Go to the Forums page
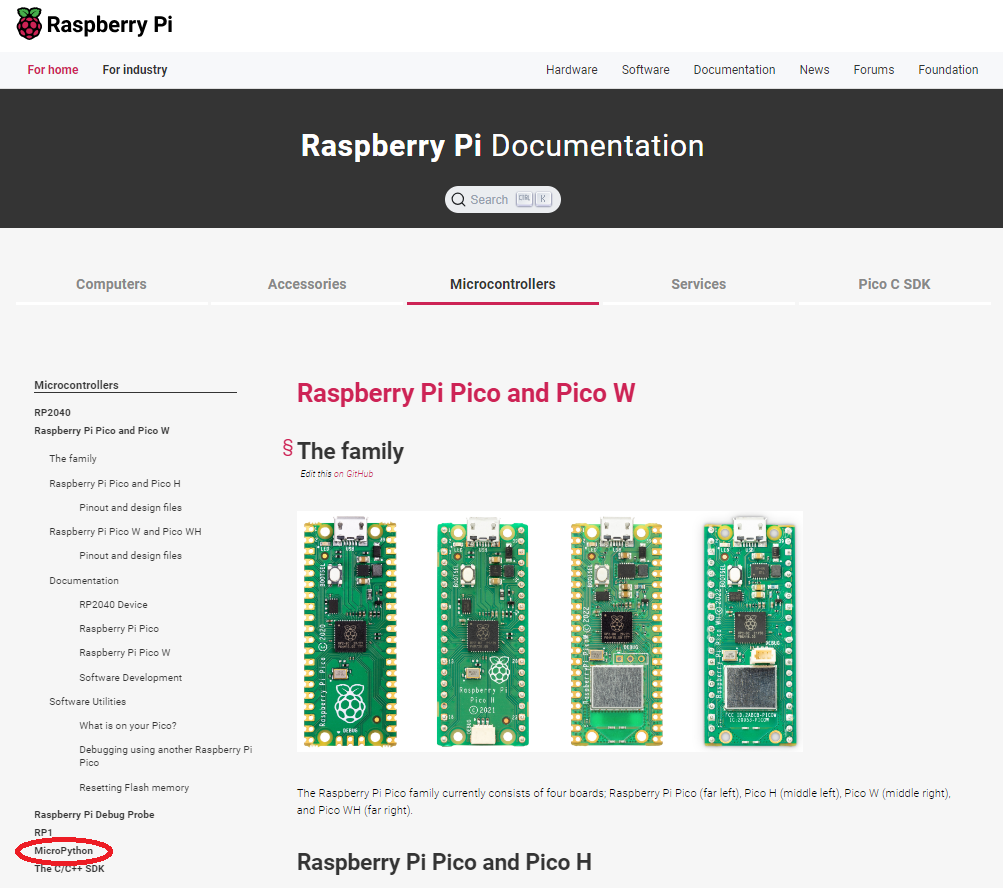This screenshot has height=888, width=1003. [x=873, y=70]
